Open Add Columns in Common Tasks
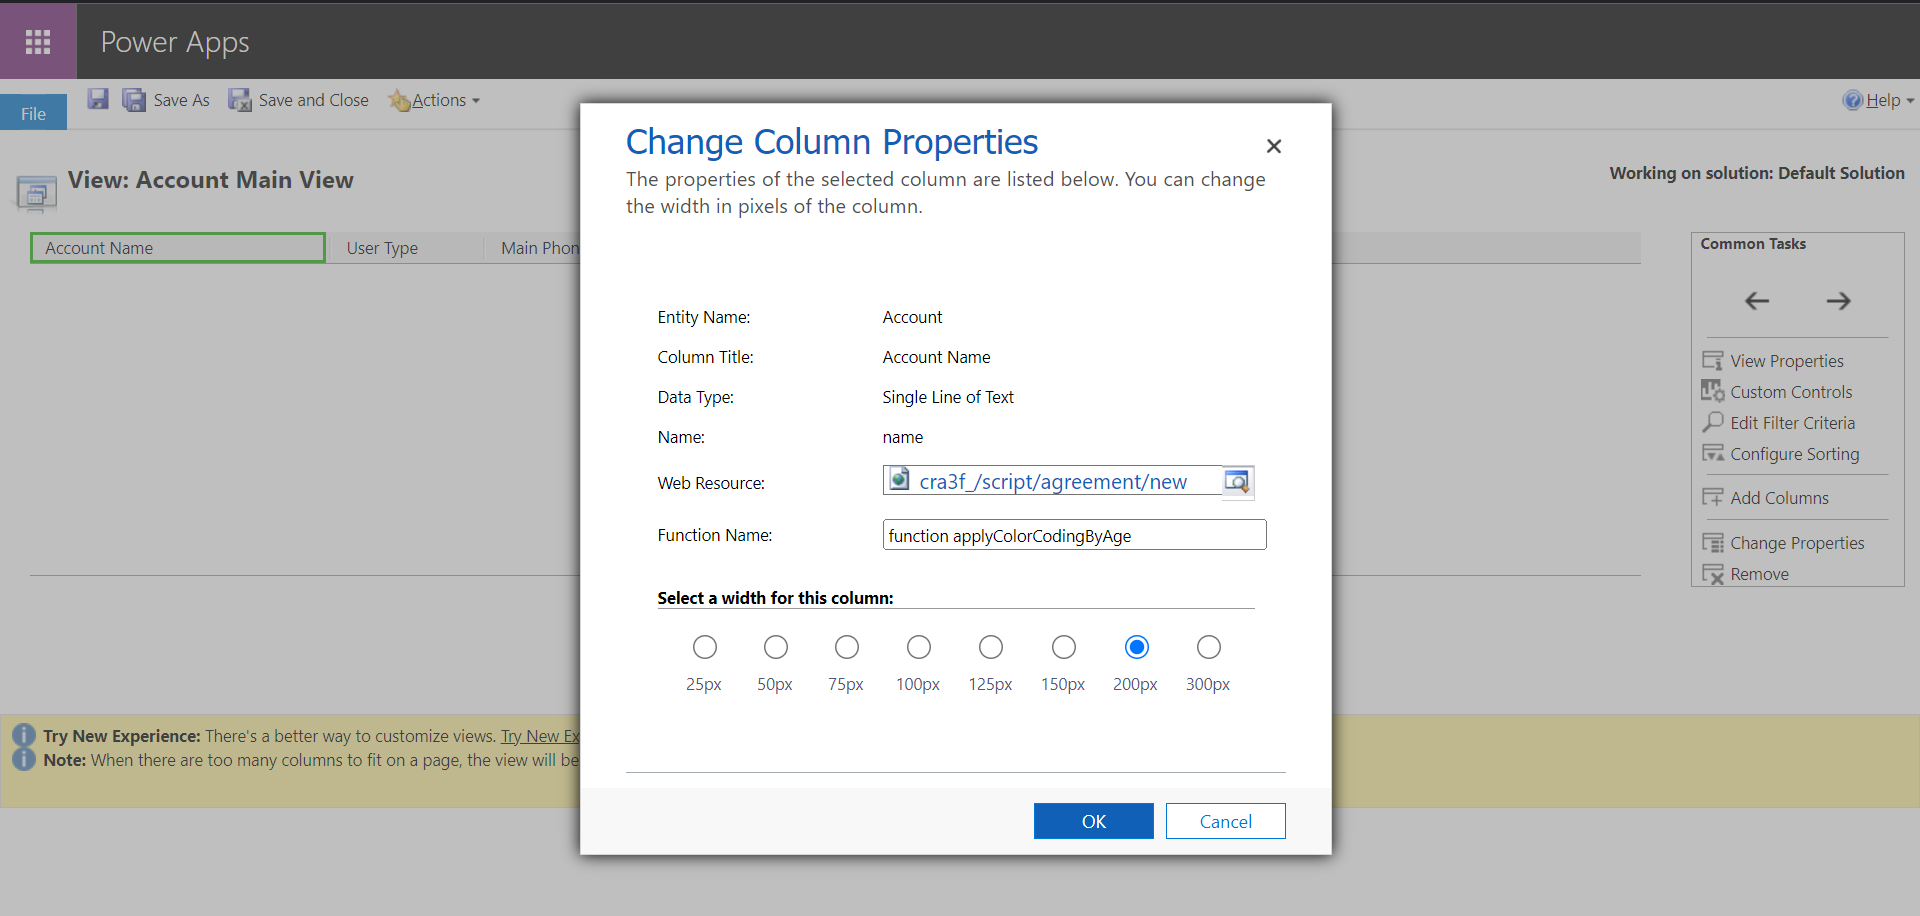Viewport: 1920px width, 916px height. point(1779,497)
